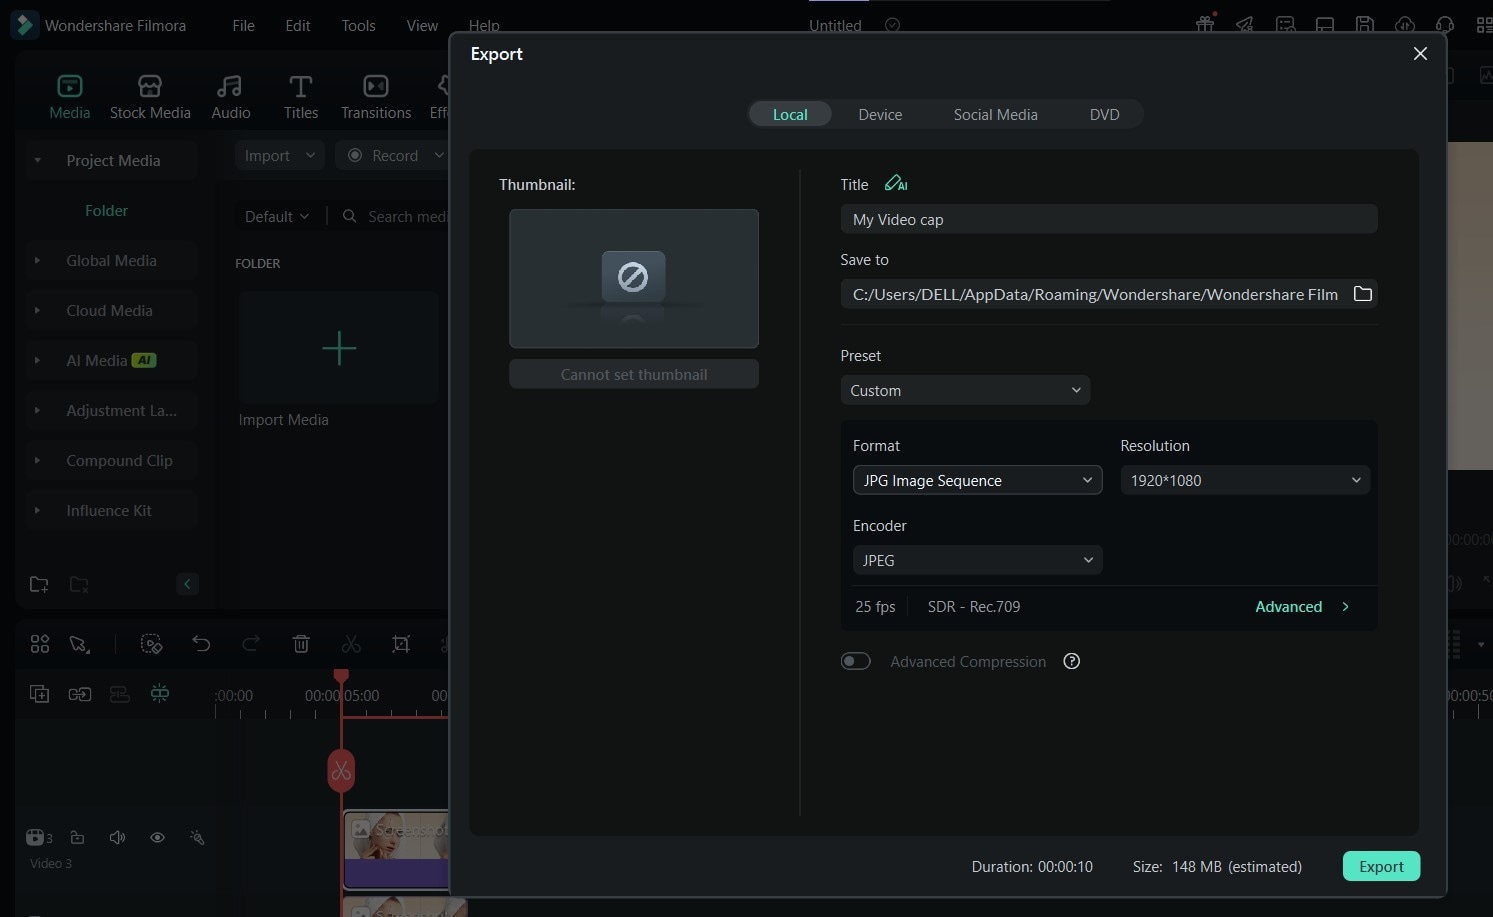Screen dimensions: 1493x917
Task: Toggle timeline snapping (green icon)
Action: pyautogui.click(x=160, y=693)
